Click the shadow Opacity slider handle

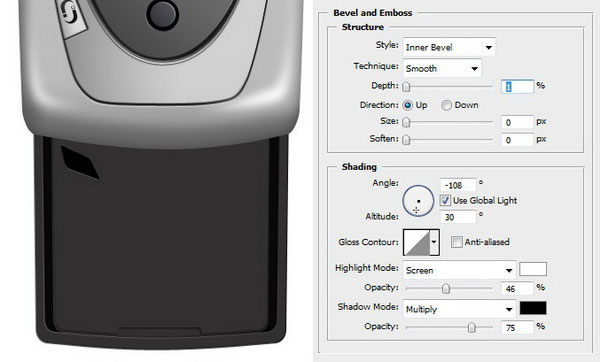(x=471, y=327)
